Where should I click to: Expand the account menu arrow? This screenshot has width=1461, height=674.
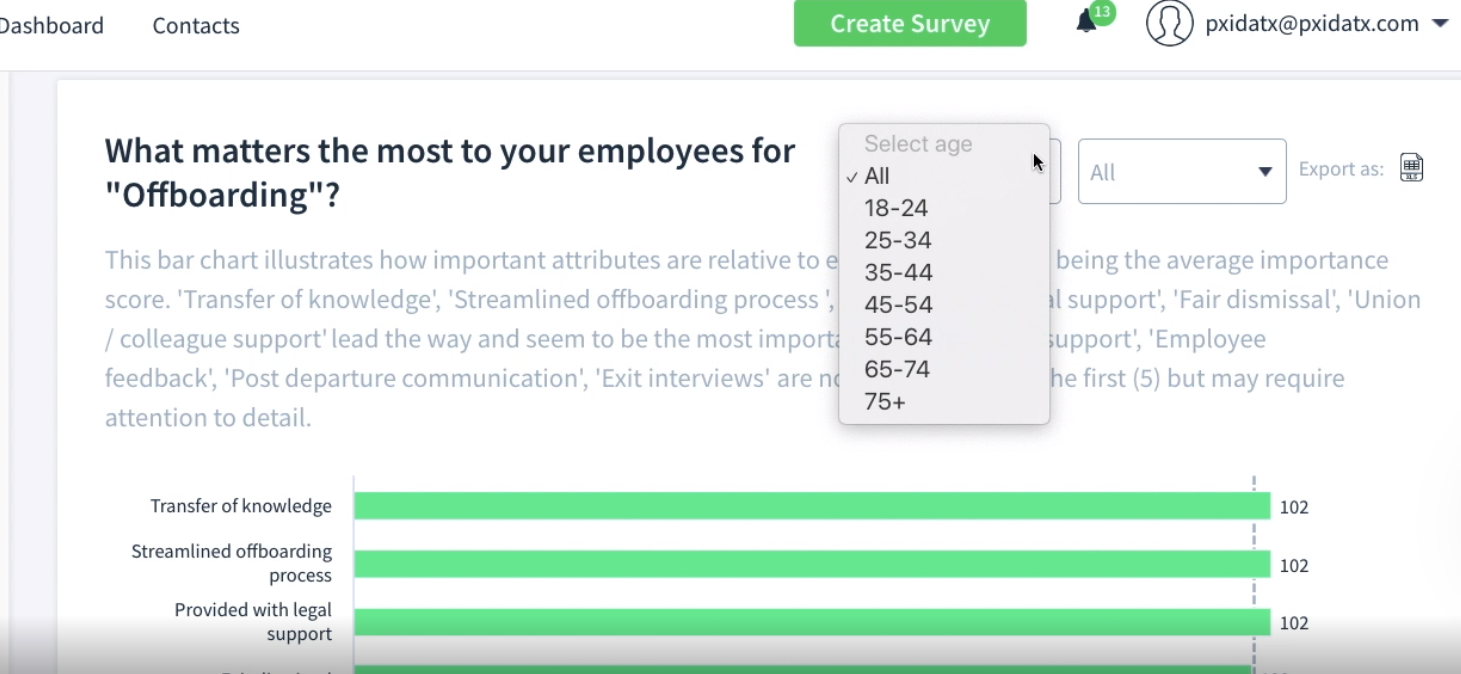(1440, 23)
